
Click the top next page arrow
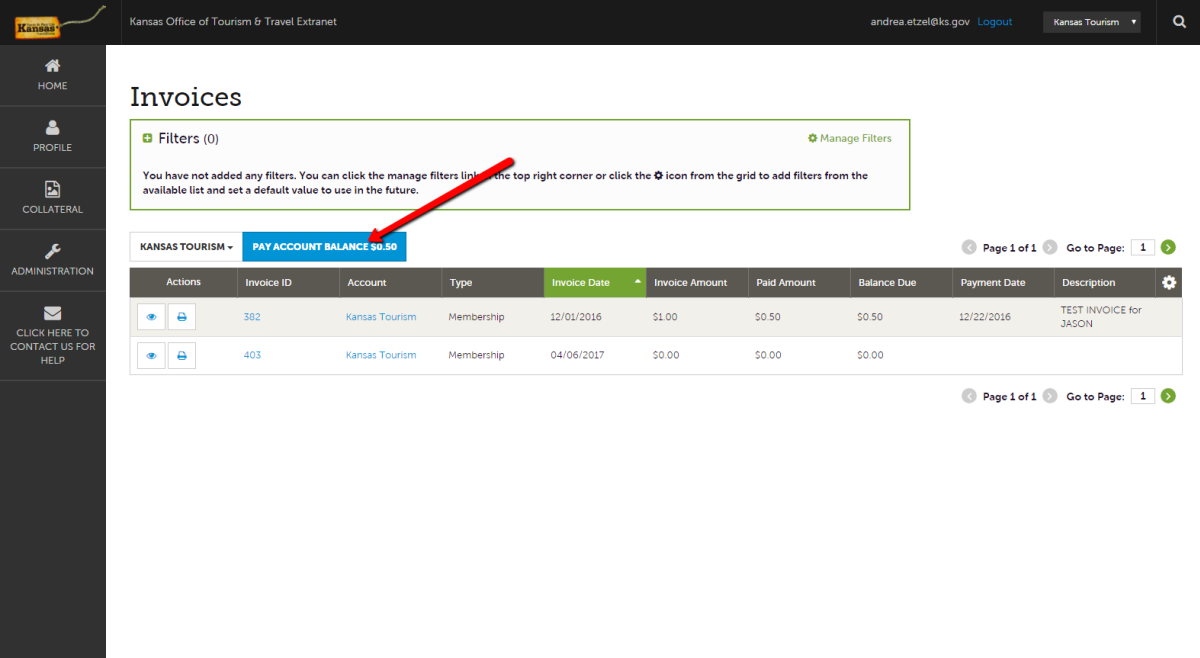(1049, 247)
